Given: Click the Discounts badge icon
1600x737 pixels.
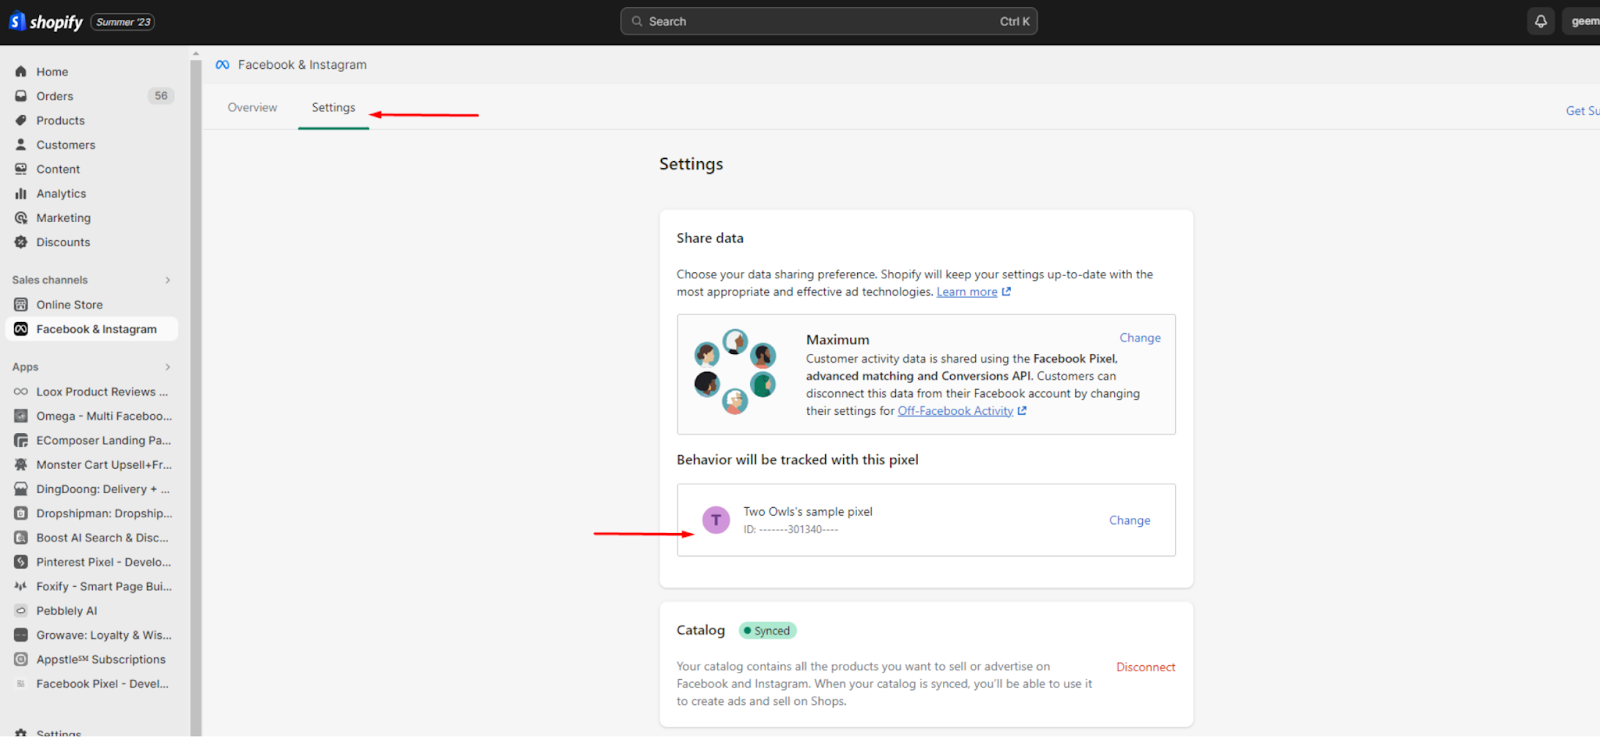Looking at the screenshot, I should point(21,242).
